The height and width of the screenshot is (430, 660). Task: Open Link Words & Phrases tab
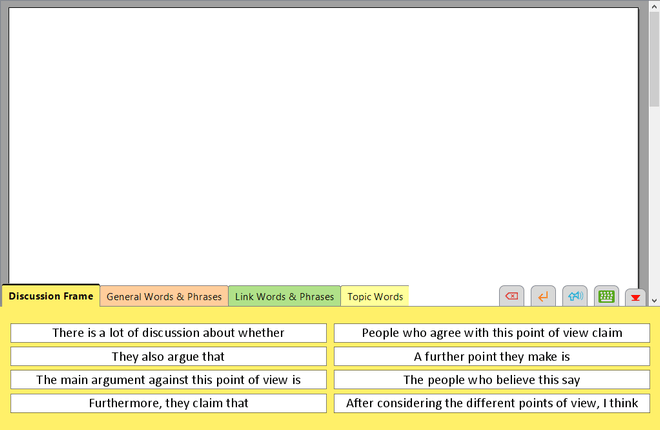point(285,297)
